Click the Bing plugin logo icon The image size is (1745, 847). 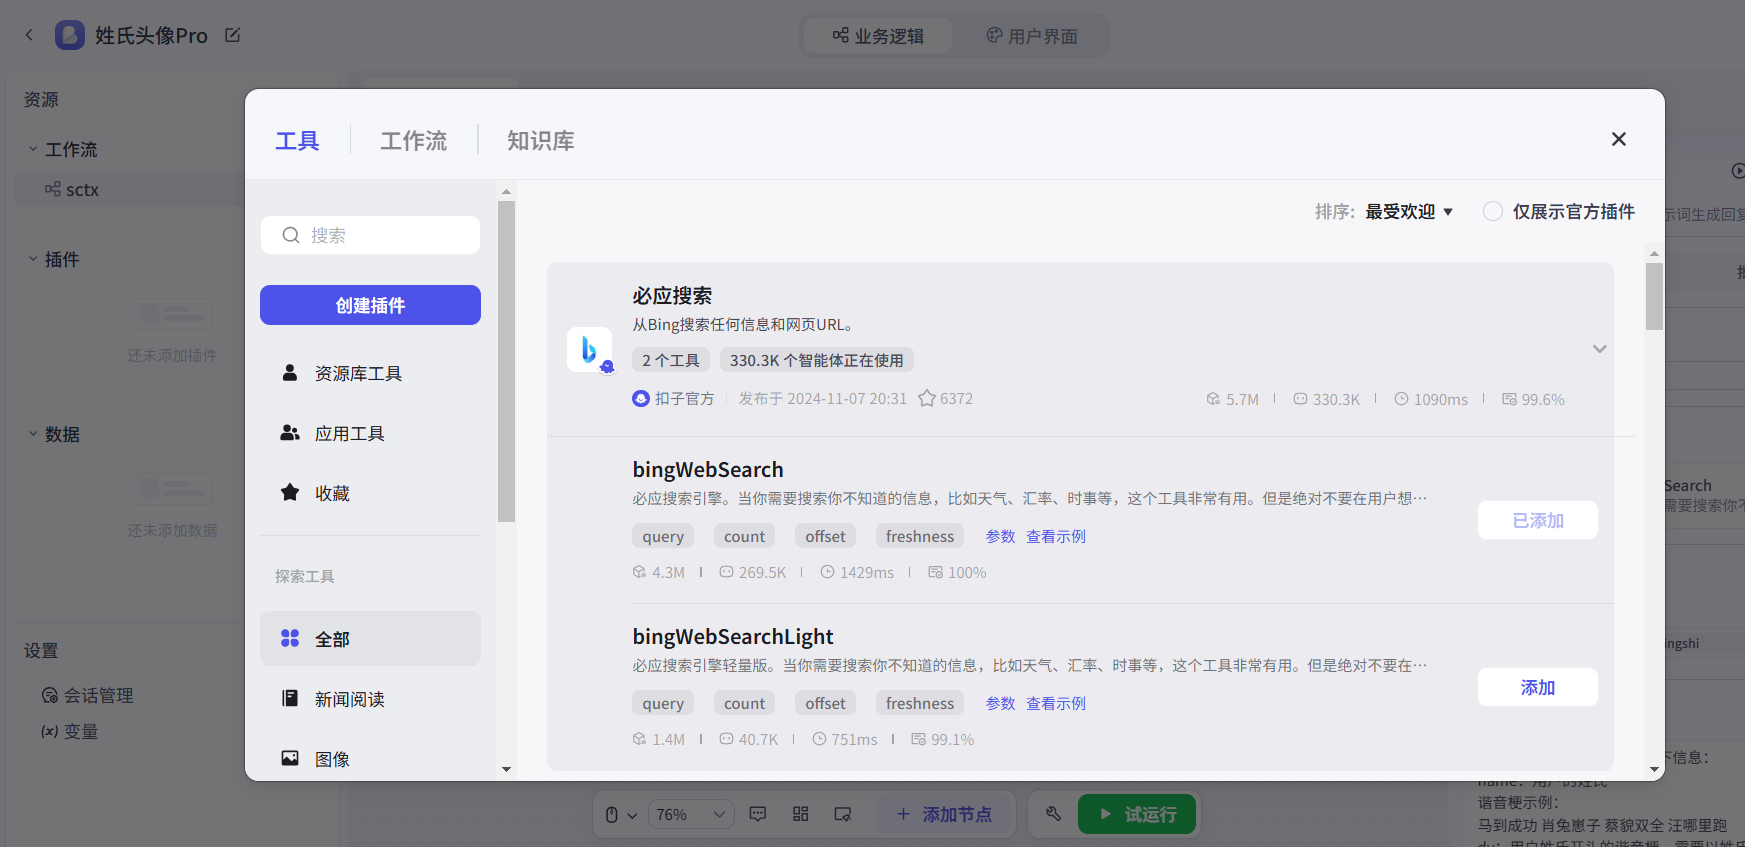pyautogui.click(x=590, y=350)
